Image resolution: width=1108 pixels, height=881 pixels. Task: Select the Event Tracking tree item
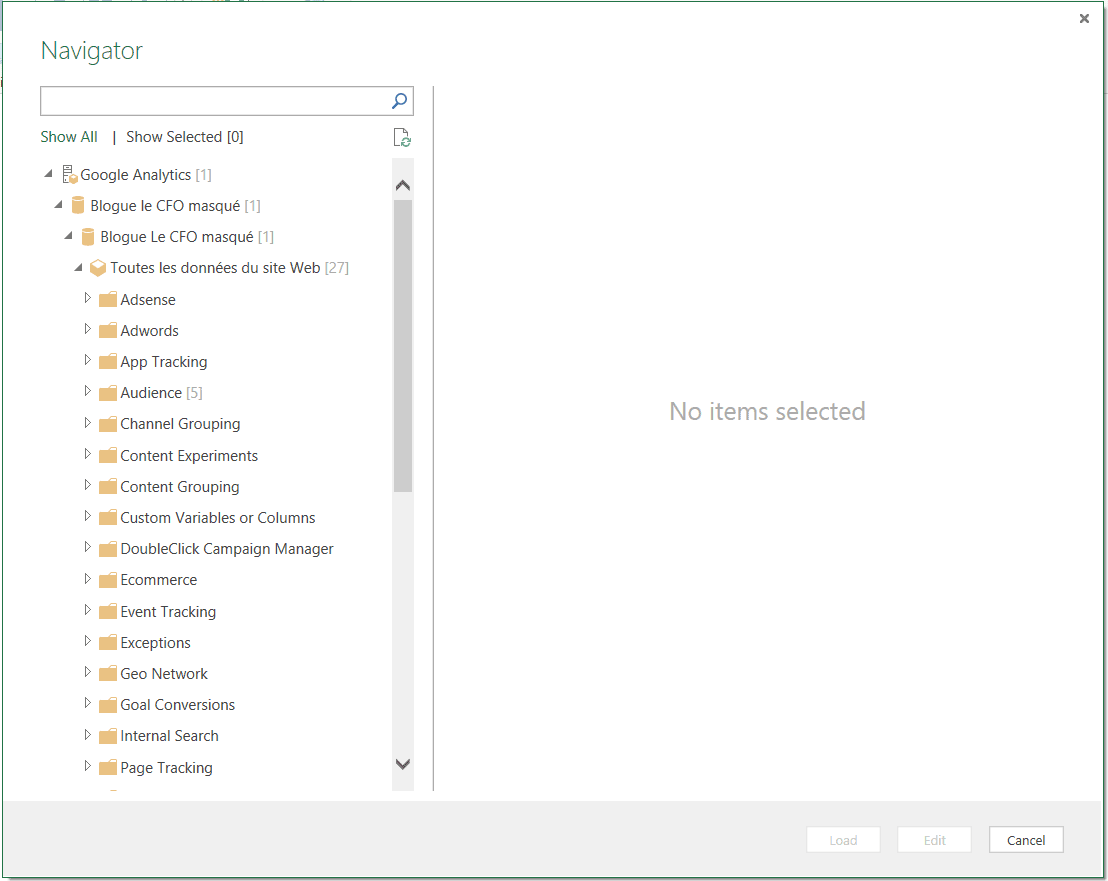click(x=168, y=612)
